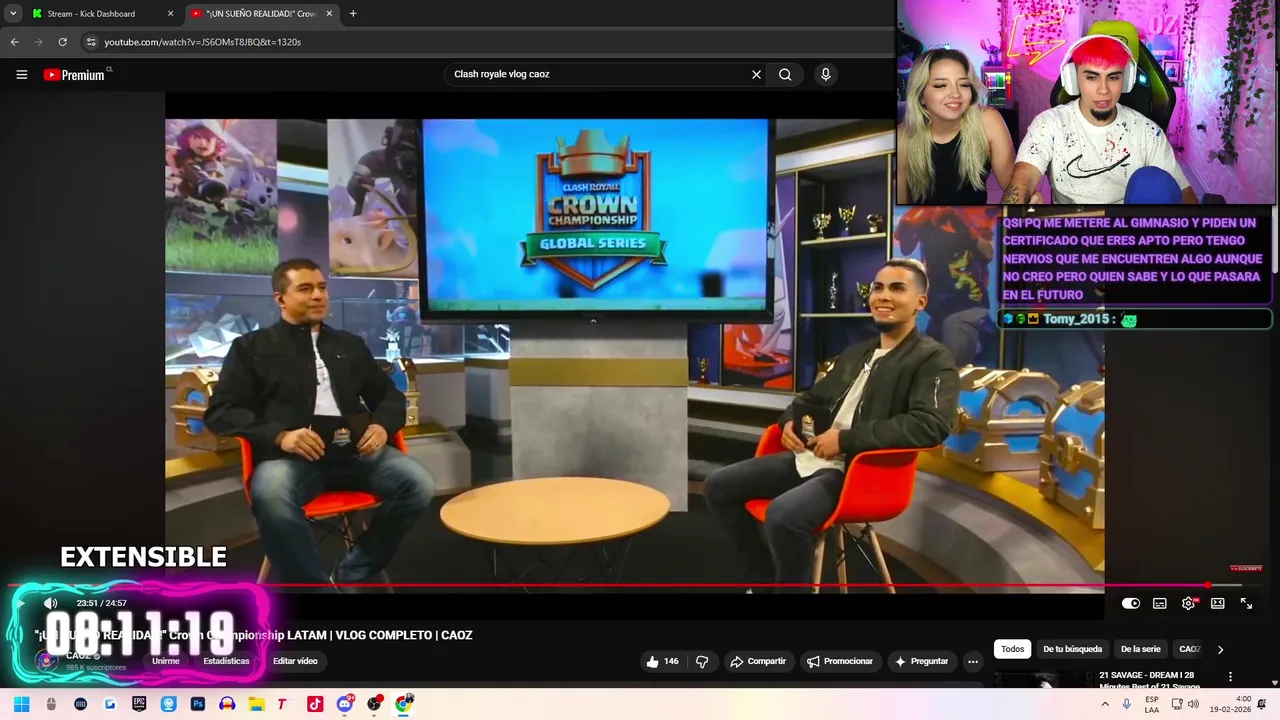This screenshot has width=1280, height=720.
Task: Open Discord from the taskbar
Action: click(345, 704)
